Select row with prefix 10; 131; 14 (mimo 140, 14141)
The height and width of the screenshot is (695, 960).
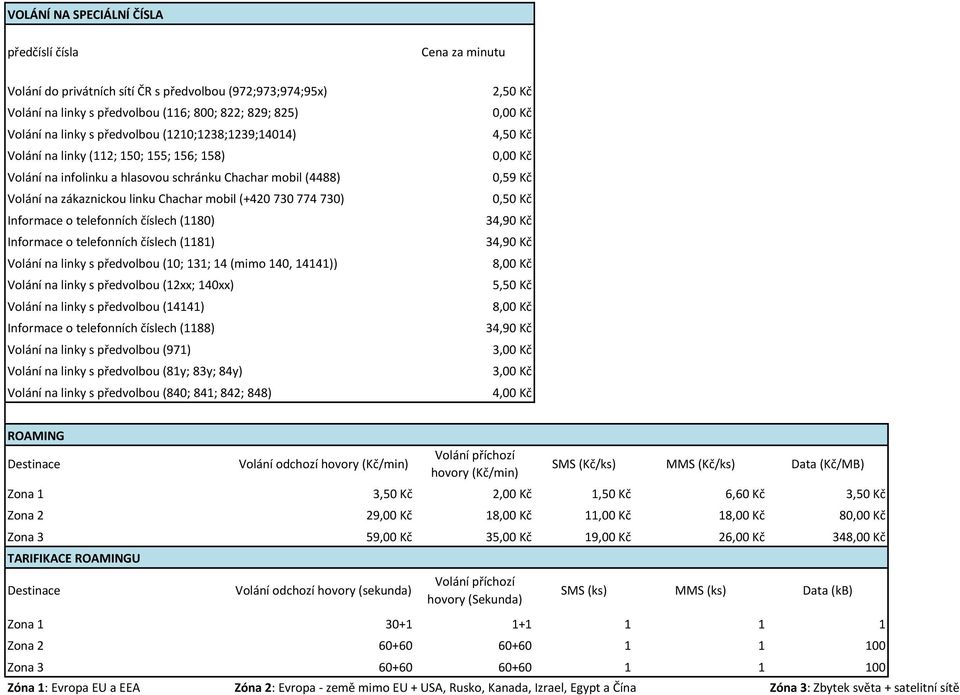[x=269, y=263]
